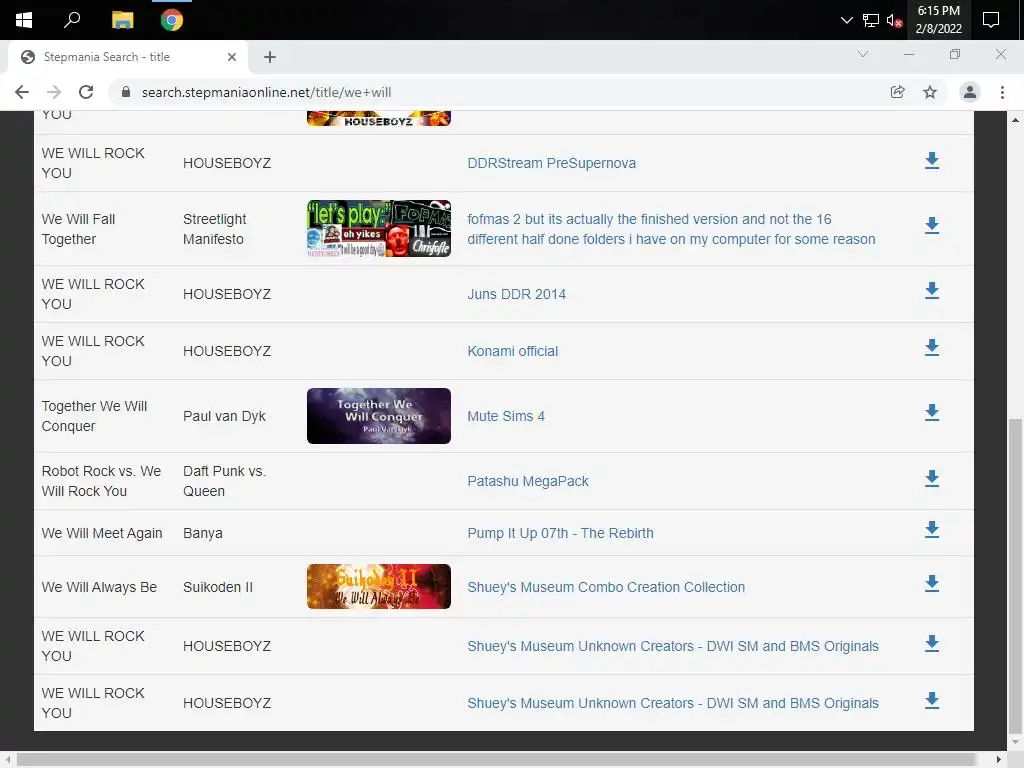Select the artist text Paul van Dyk
The width and height of the screenshot is (1024, 768).
click(x=224, y=417)
